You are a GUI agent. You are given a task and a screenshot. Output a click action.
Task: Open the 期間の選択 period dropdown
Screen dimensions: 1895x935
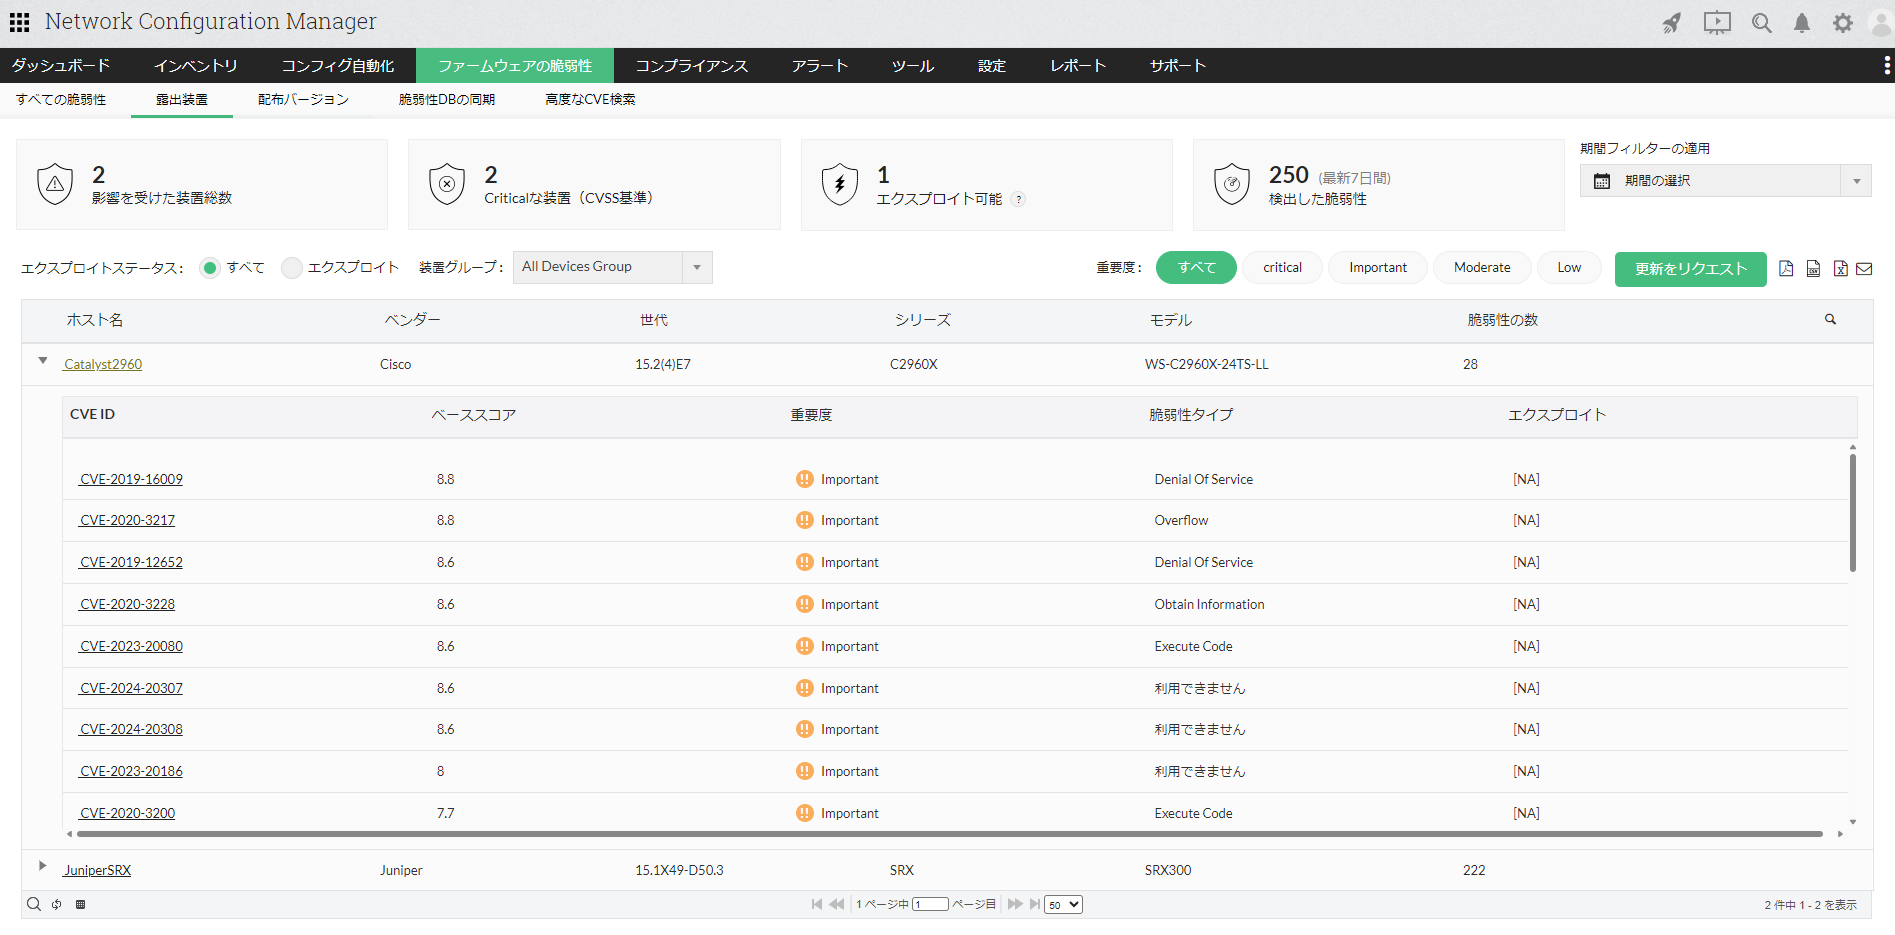coord(1725,181)
